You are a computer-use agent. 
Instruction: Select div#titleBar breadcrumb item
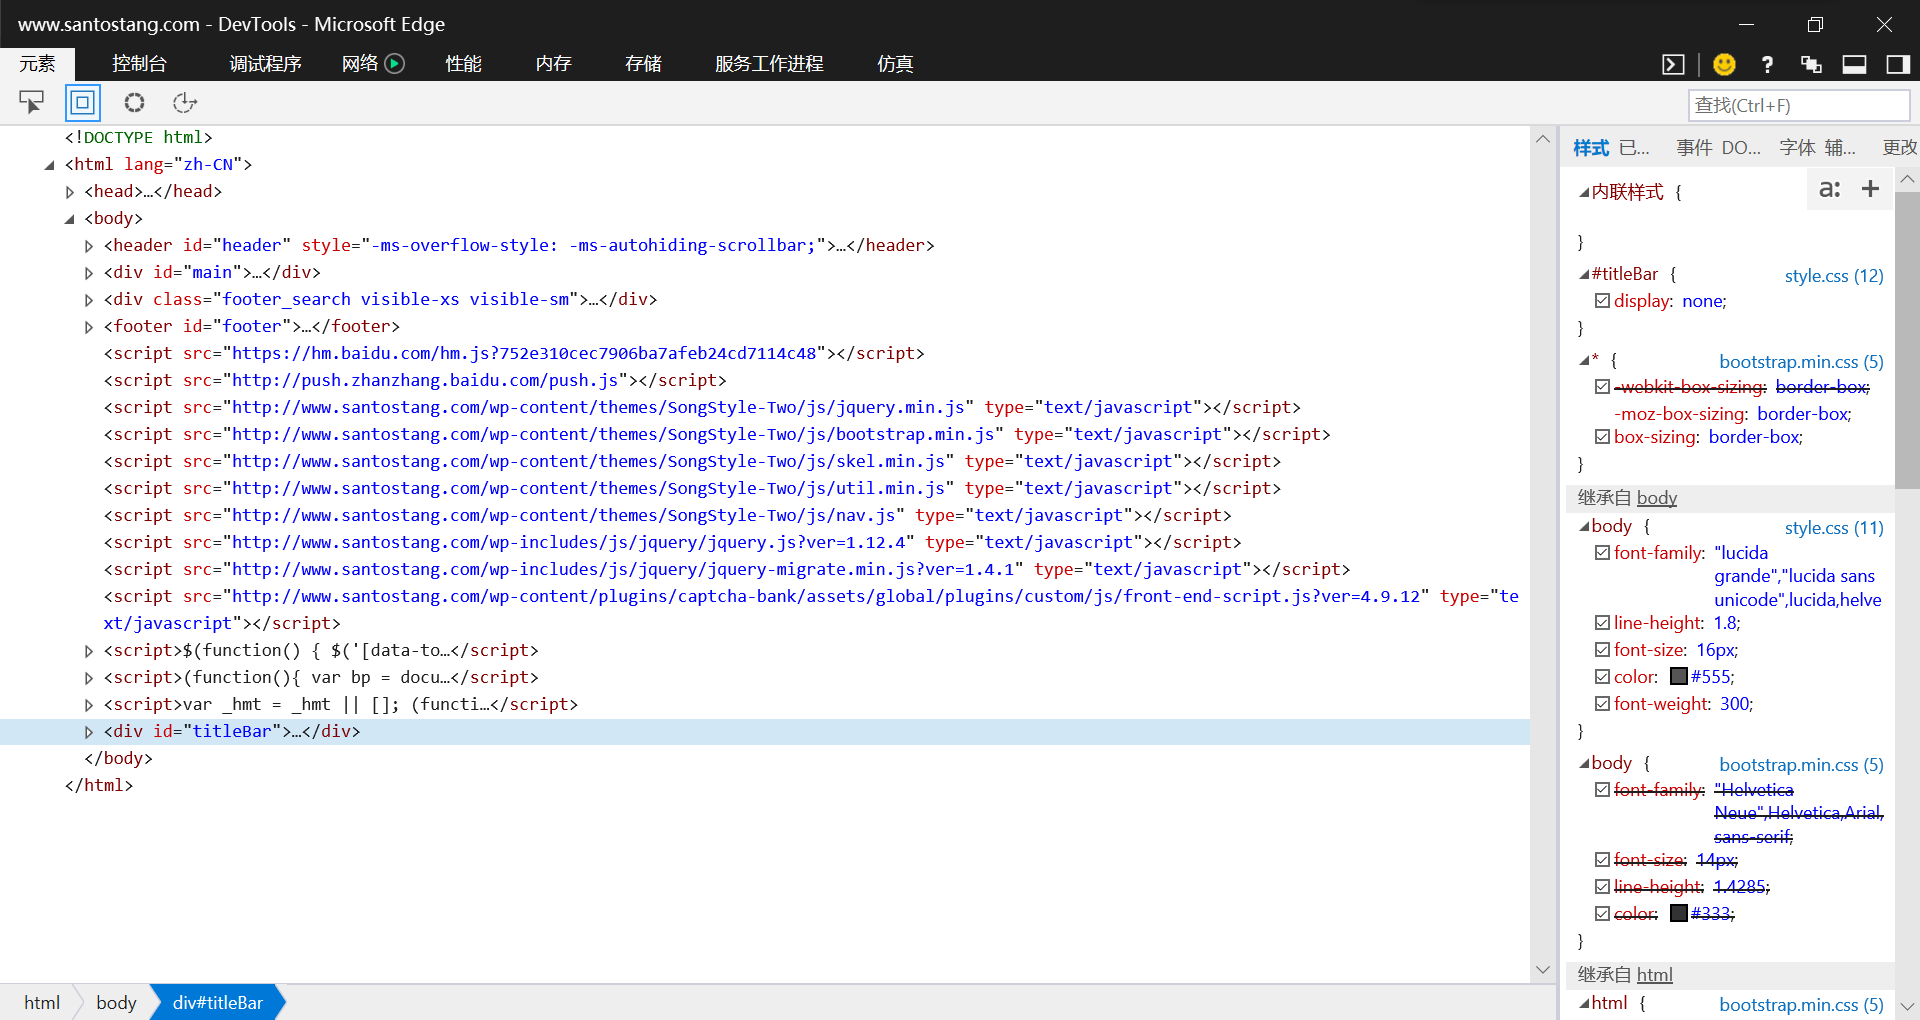pyautogui.click(x=218, y=1003)
